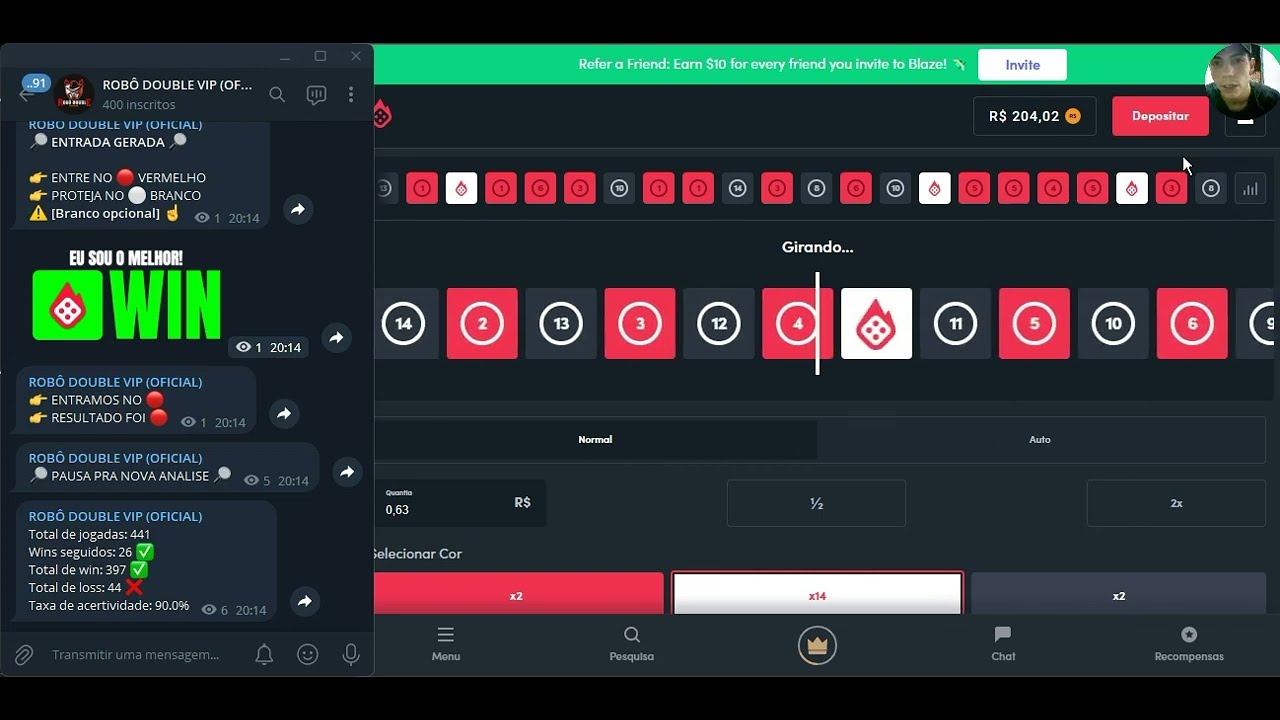Image resolution: width=1280 pixels, height=720 pixels.
Task: Go back from the Telegram channel
Action: (26, 95)
